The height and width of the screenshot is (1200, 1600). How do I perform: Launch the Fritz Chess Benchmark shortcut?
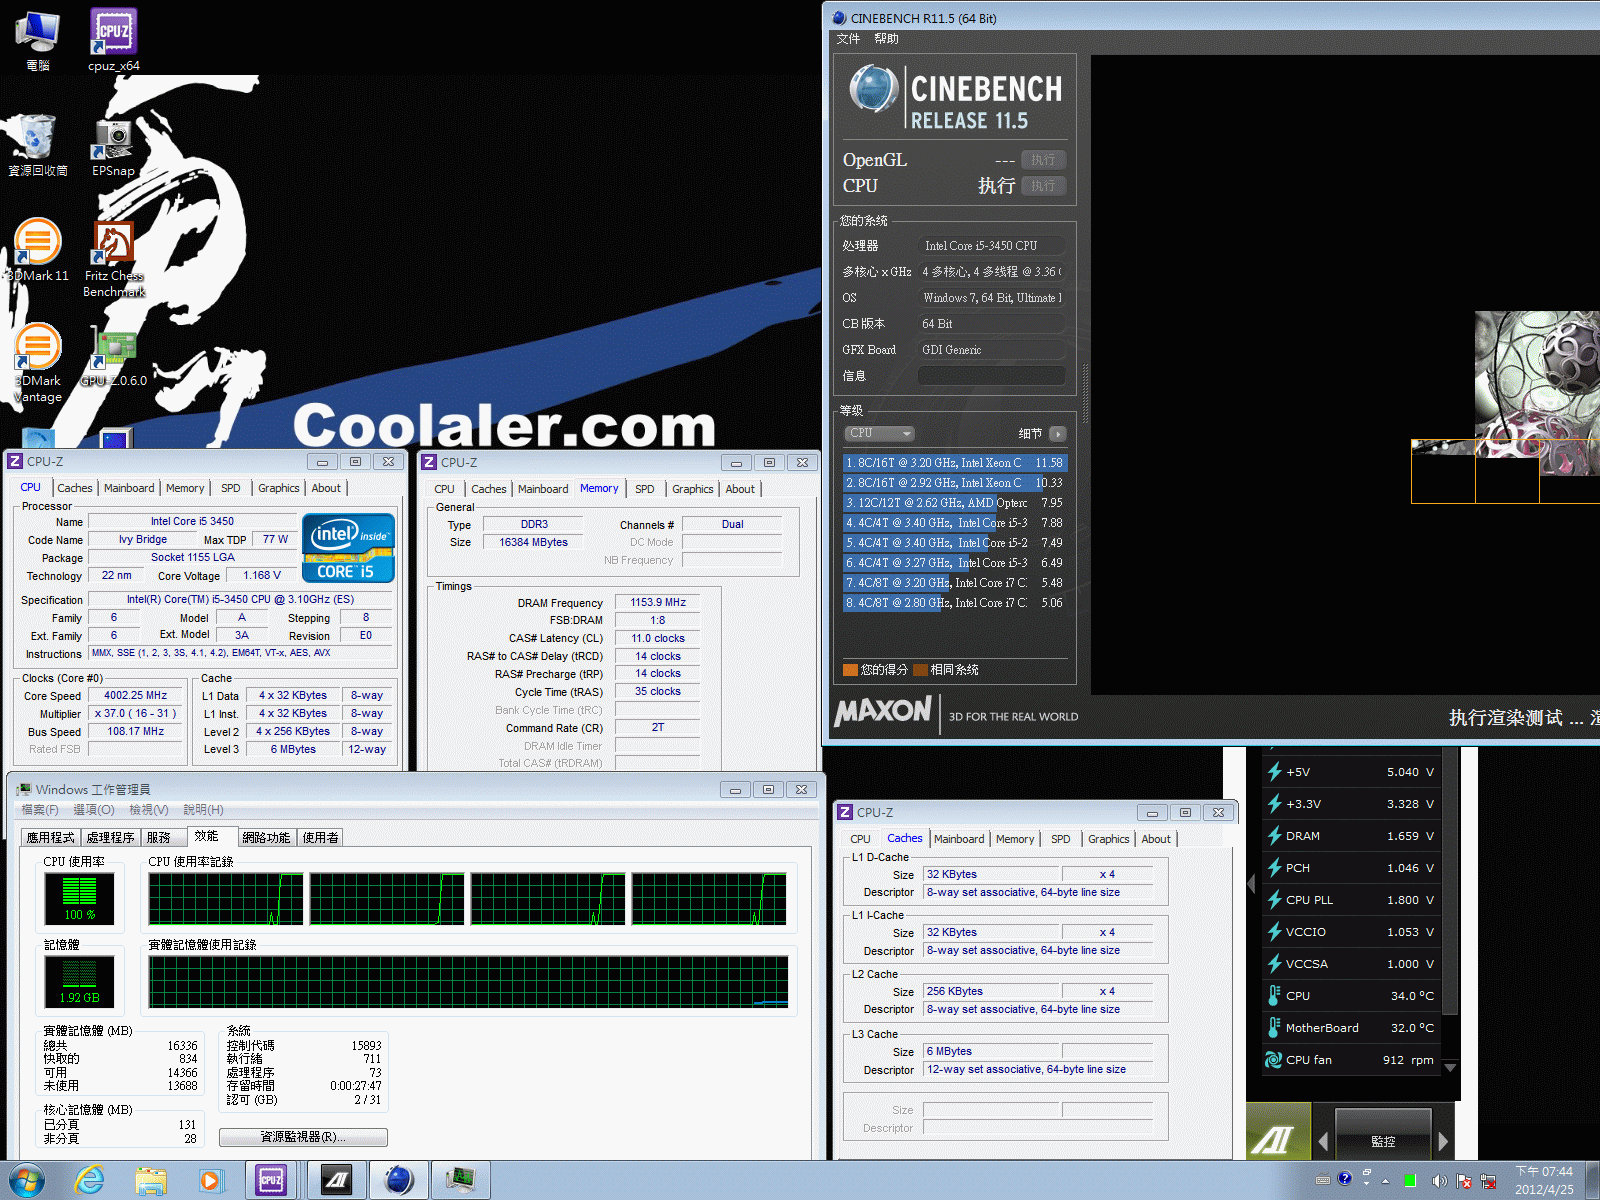[x=114, y=258]
